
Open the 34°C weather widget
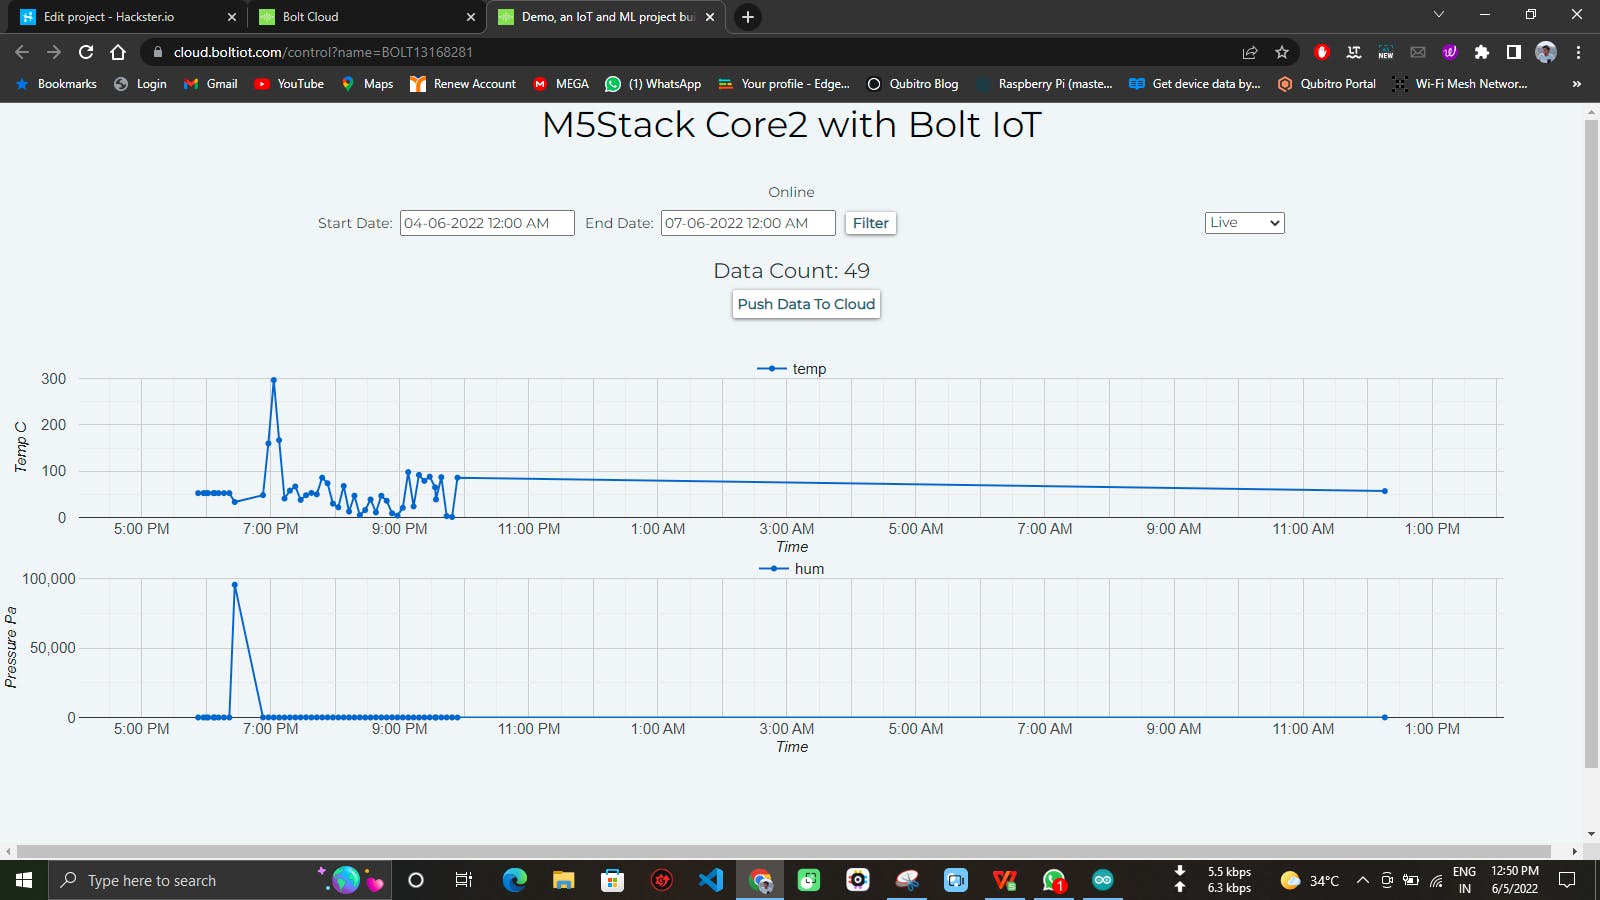pyautogui.click(x=1310, y=880)
